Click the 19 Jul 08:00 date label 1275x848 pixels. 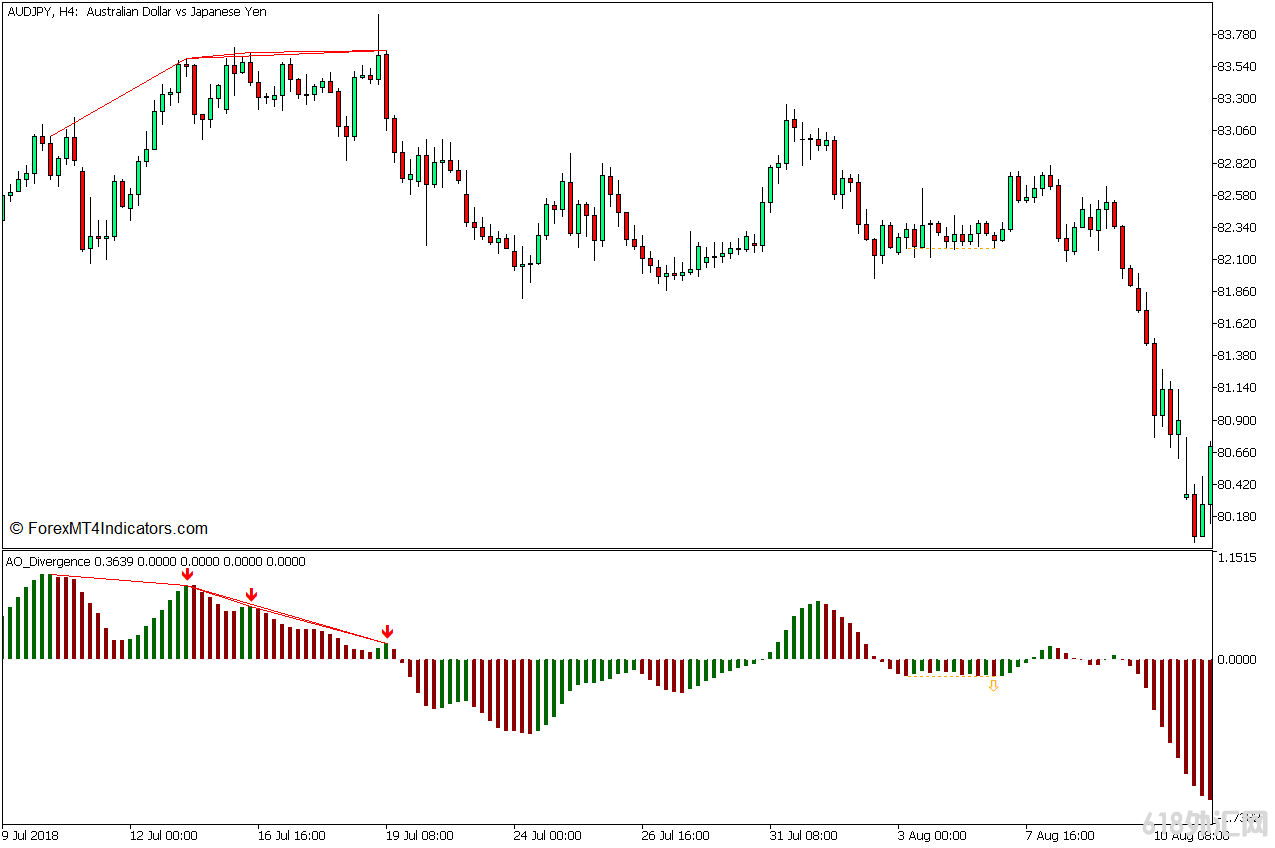pos(420,835)
